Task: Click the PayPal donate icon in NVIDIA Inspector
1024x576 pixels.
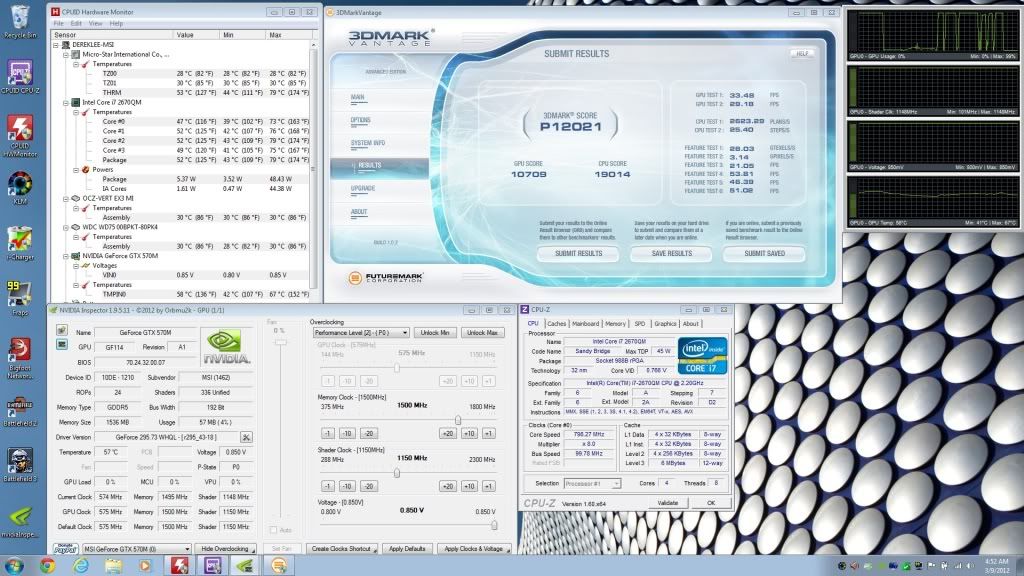Action: tap(65, 549)
